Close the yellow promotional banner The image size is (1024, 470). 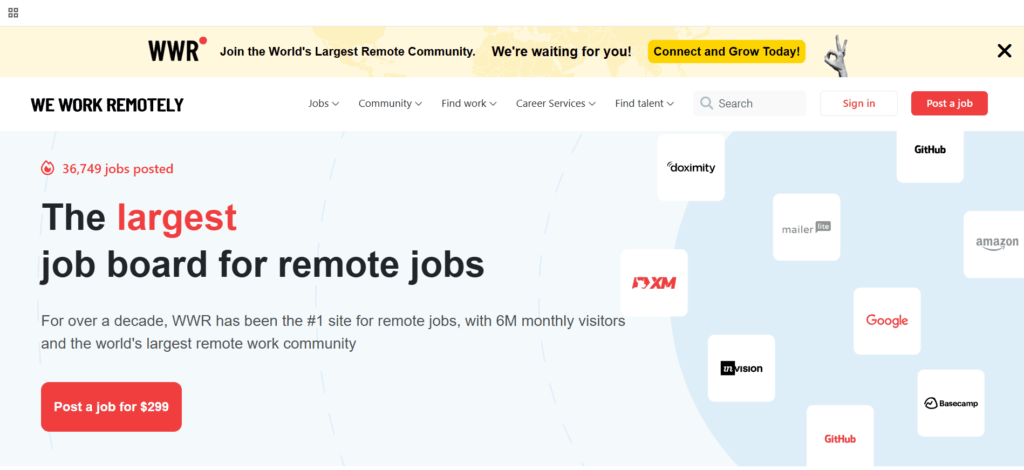pos(1004,51)
